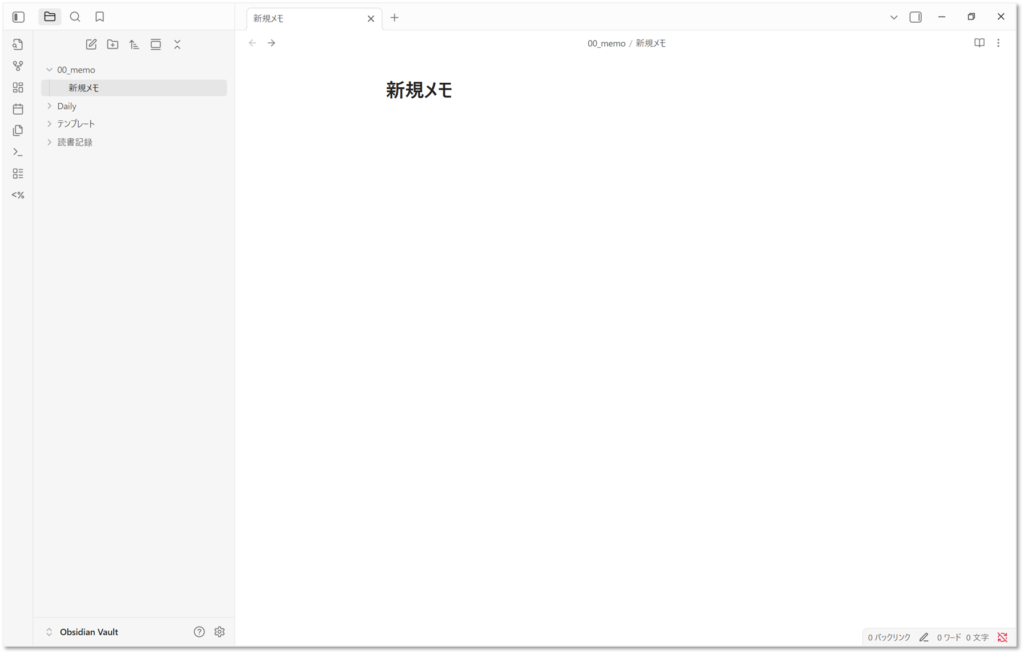Open the tab list dropdown chevron
Image resolution: width=1024 pixels, height=654 pixels.
point(893,17)
